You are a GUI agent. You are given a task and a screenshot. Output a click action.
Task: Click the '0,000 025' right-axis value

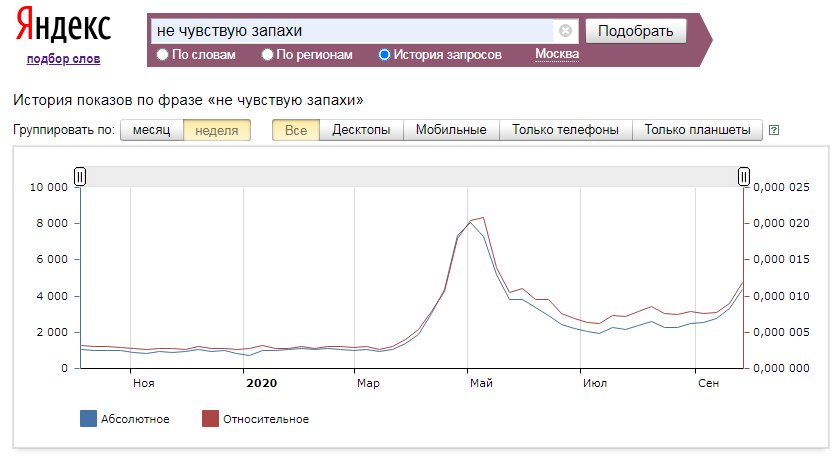(781, 187)
